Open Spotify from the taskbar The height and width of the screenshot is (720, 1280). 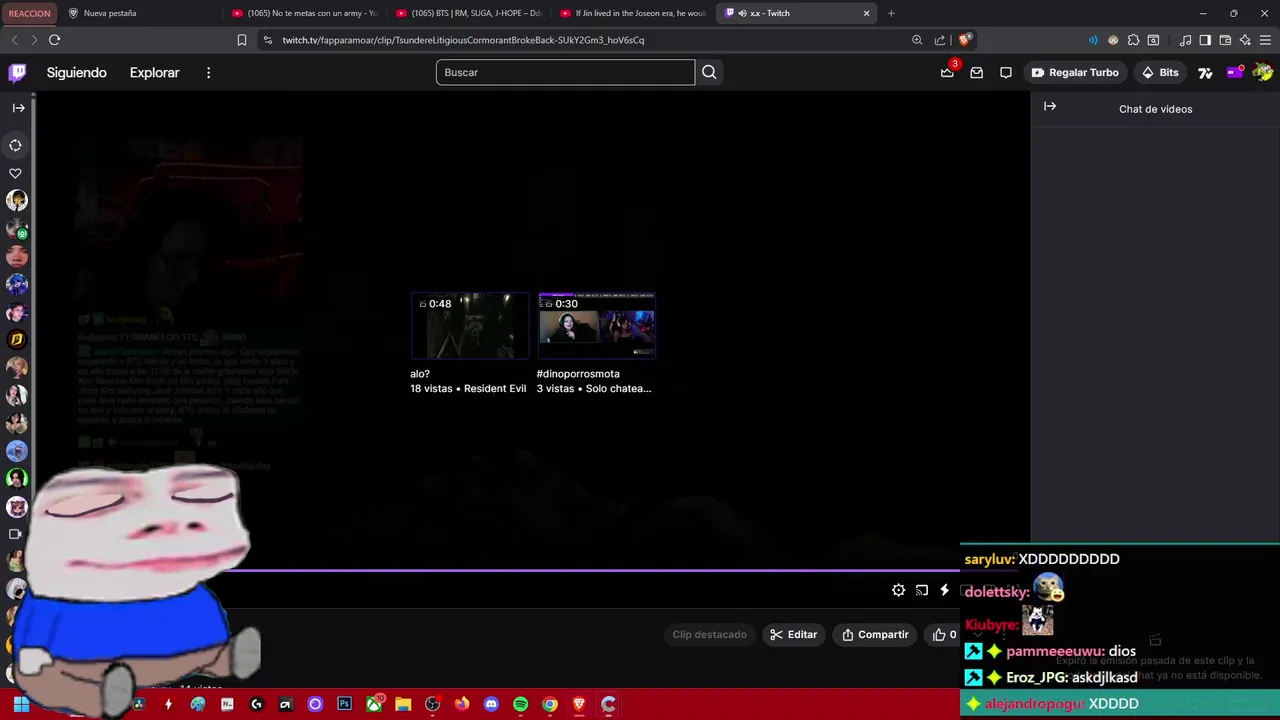click(x=520, y=704)
